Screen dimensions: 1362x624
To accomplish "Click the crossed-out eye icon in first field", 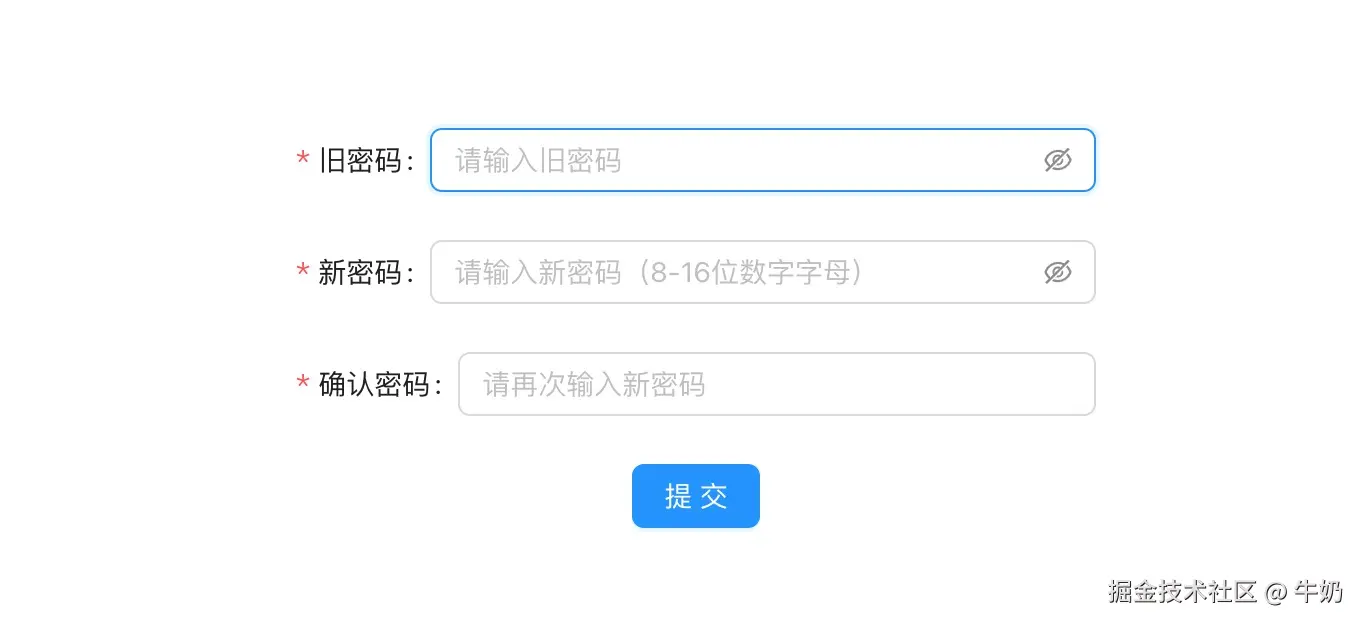I will coord(1057,160).
